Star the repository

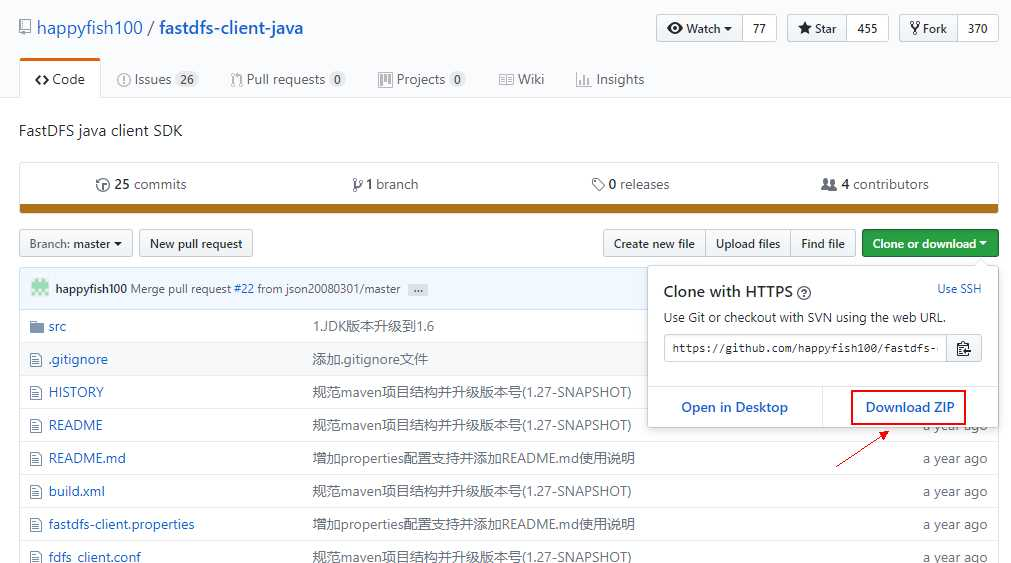817,29
